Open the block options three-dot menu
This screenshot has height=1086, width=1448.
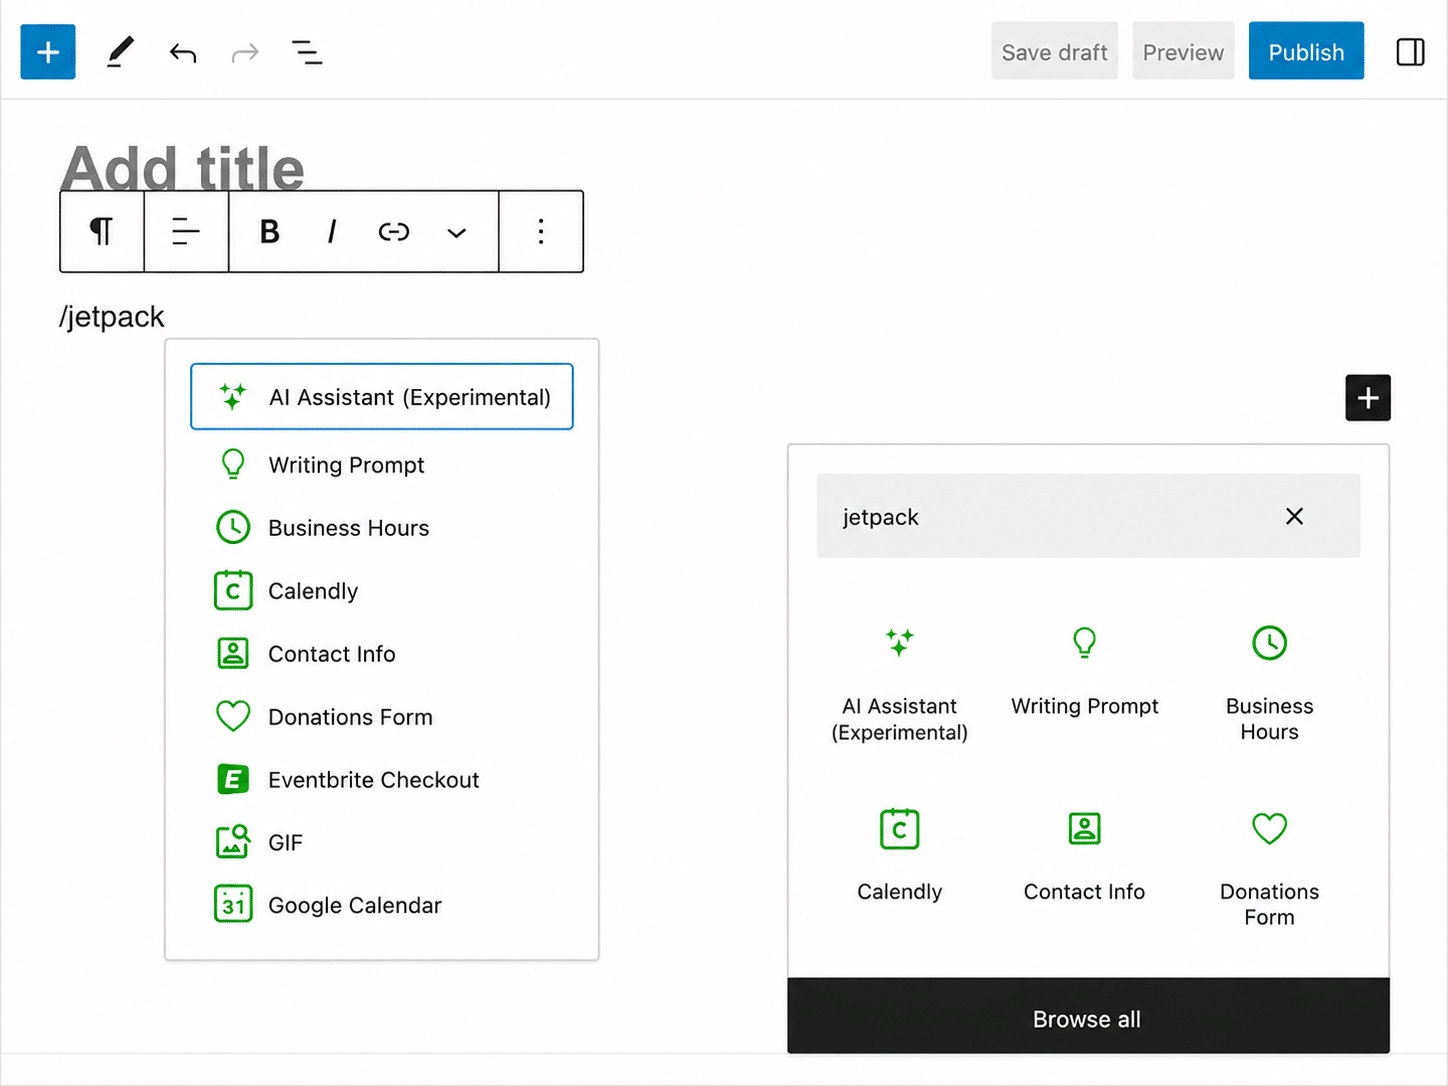(x=541, y=232)
